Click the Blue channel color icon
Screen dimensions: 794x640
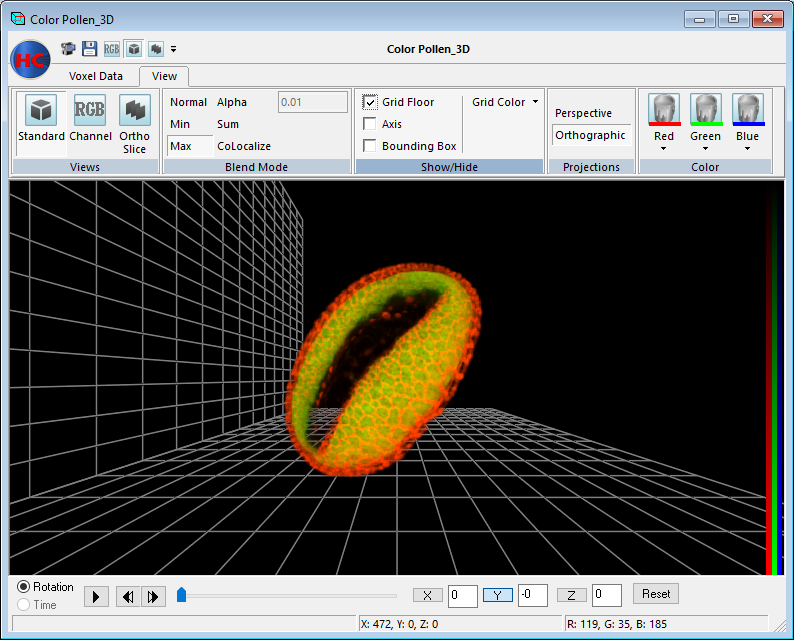pyautogui.click(x=747, y=108)
